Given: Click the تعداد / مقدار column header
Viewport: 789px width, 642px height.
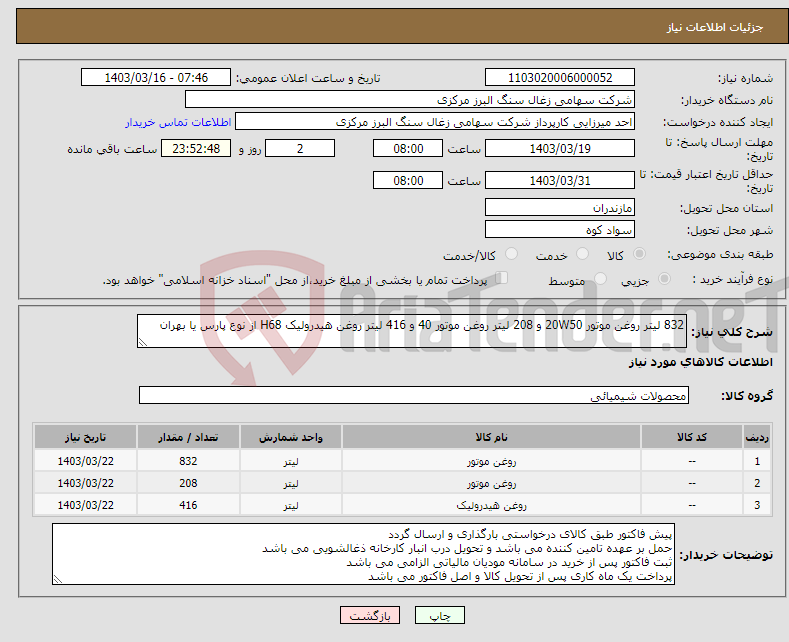Looking at the screenshot, I should 188,437.
